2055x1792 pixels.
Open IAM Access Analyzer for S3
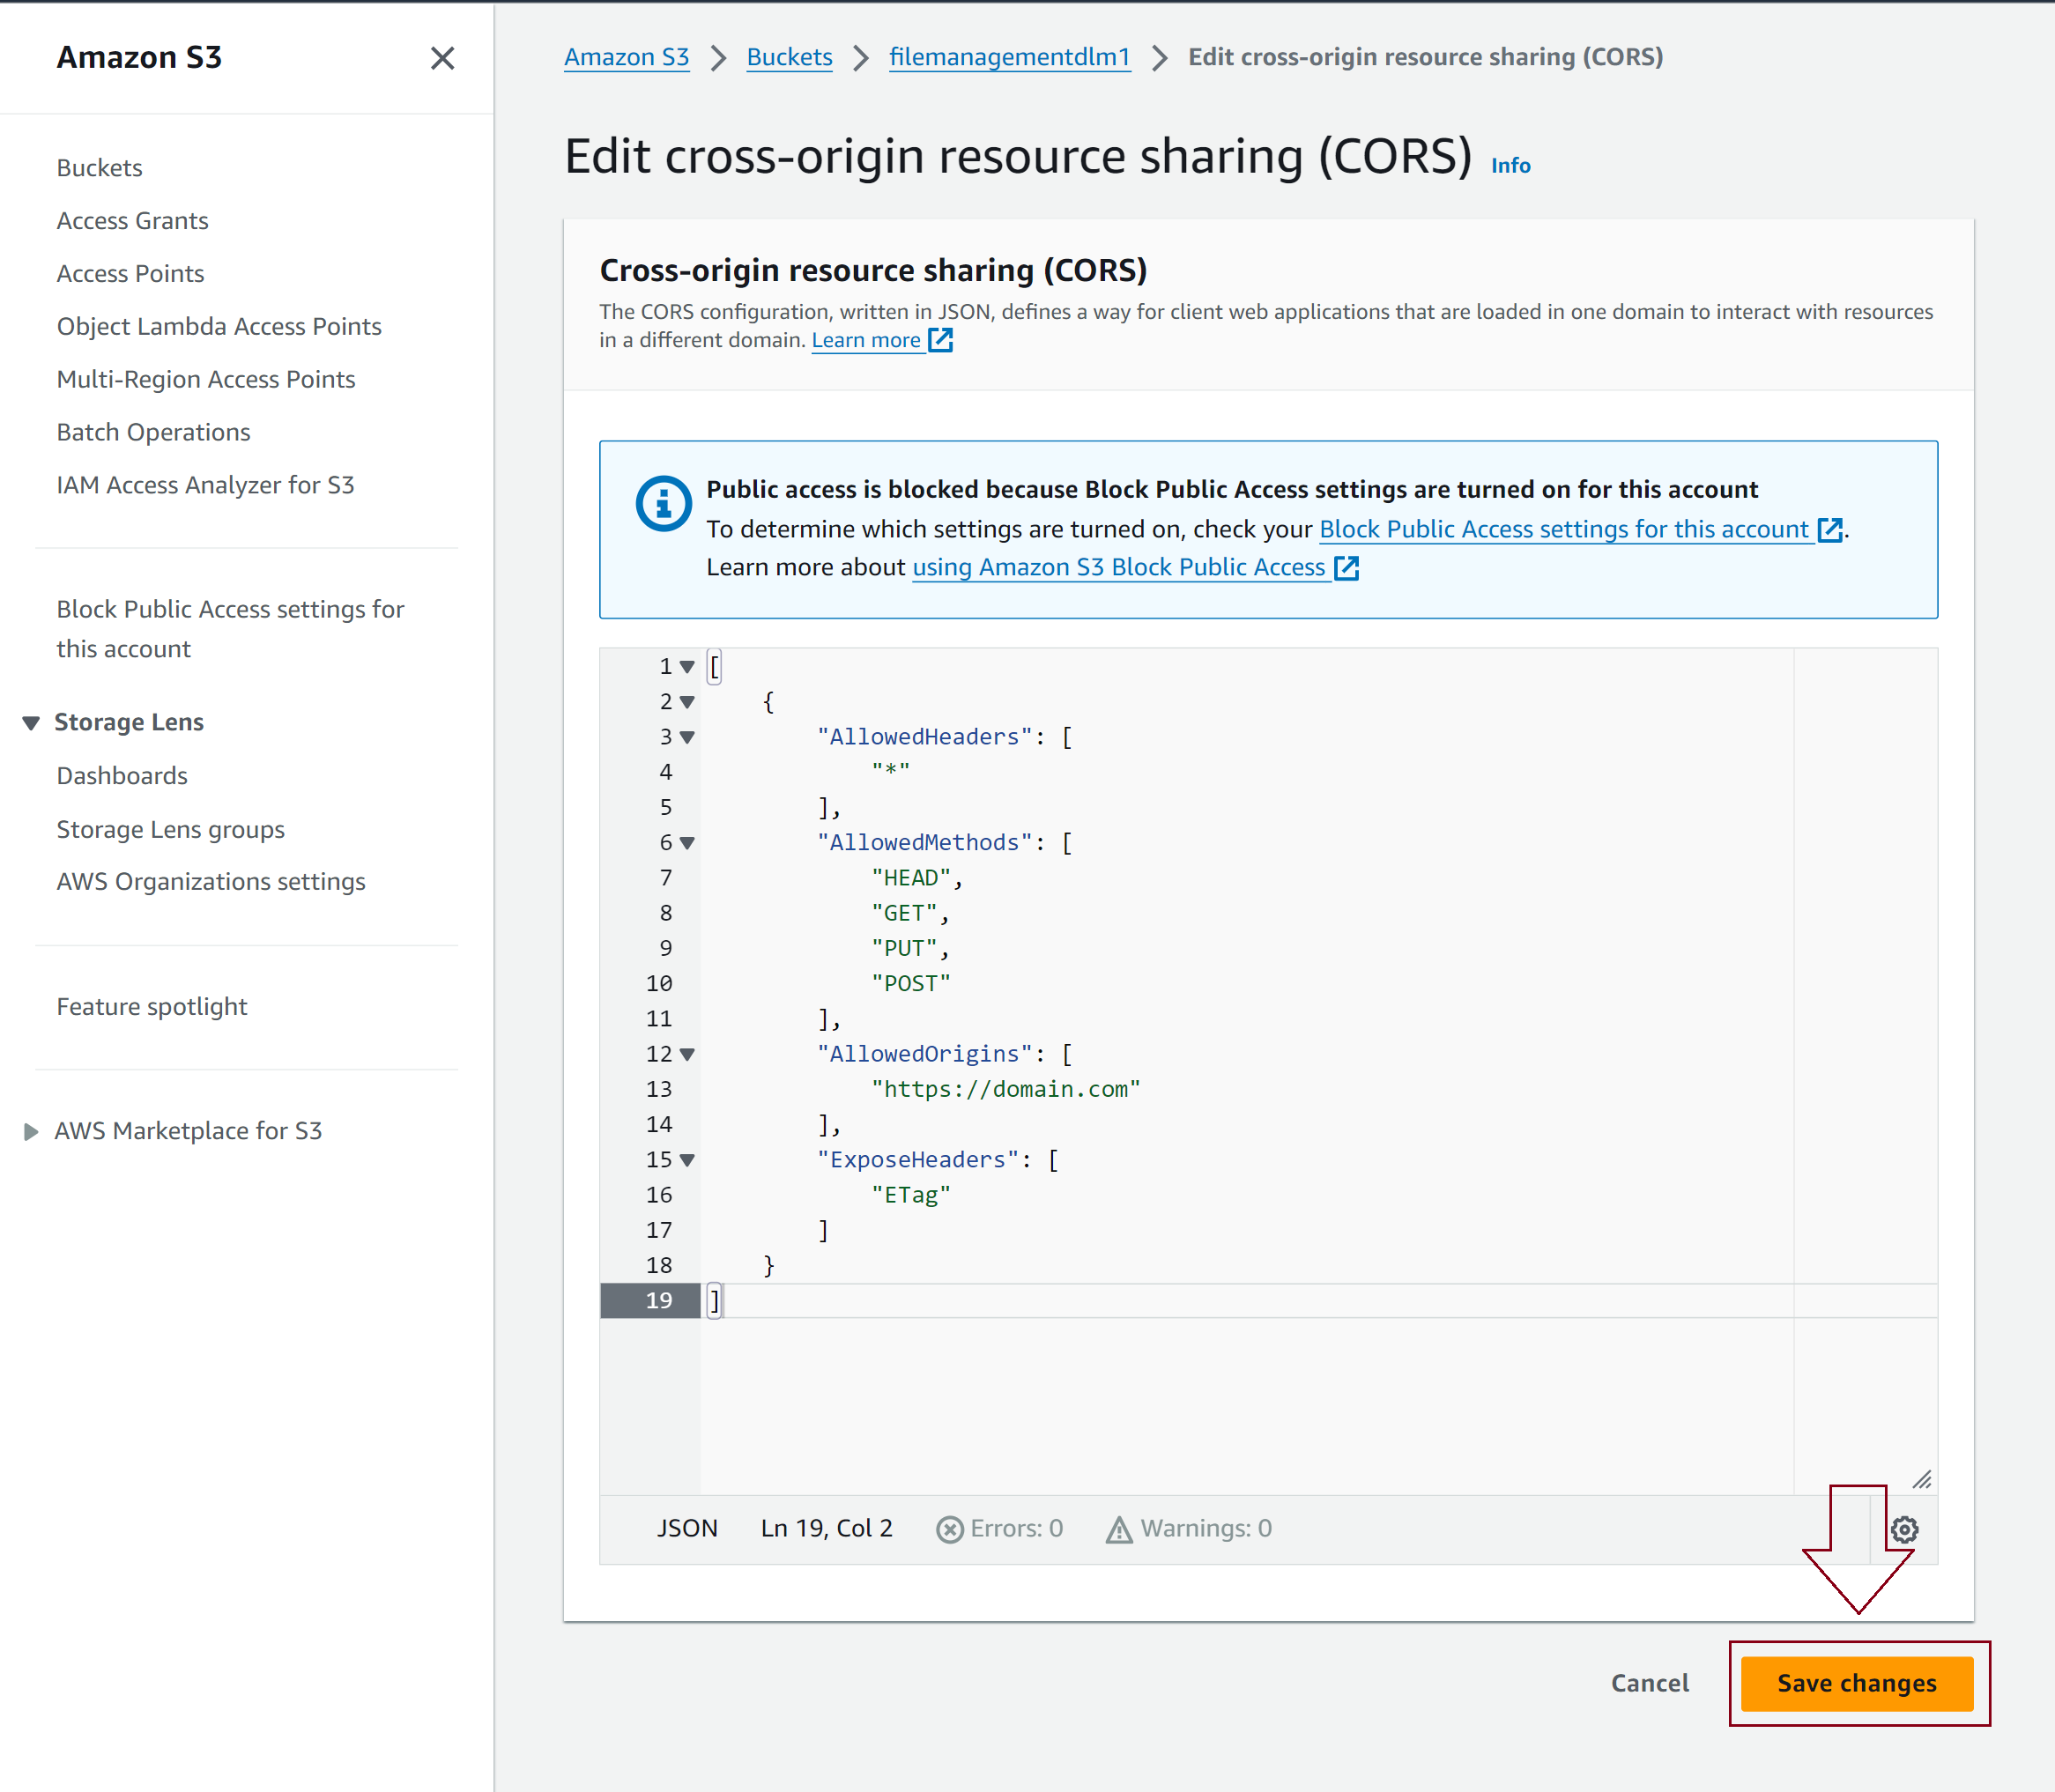click(205, 485)
